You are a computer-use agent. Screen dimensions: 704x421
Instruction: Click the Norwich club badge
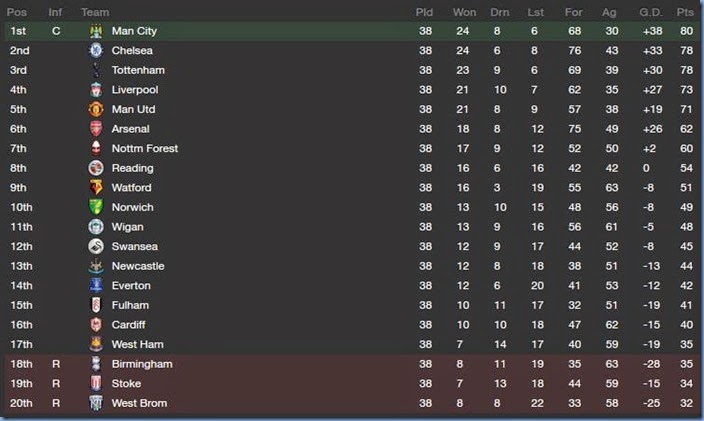coord(96,207)
